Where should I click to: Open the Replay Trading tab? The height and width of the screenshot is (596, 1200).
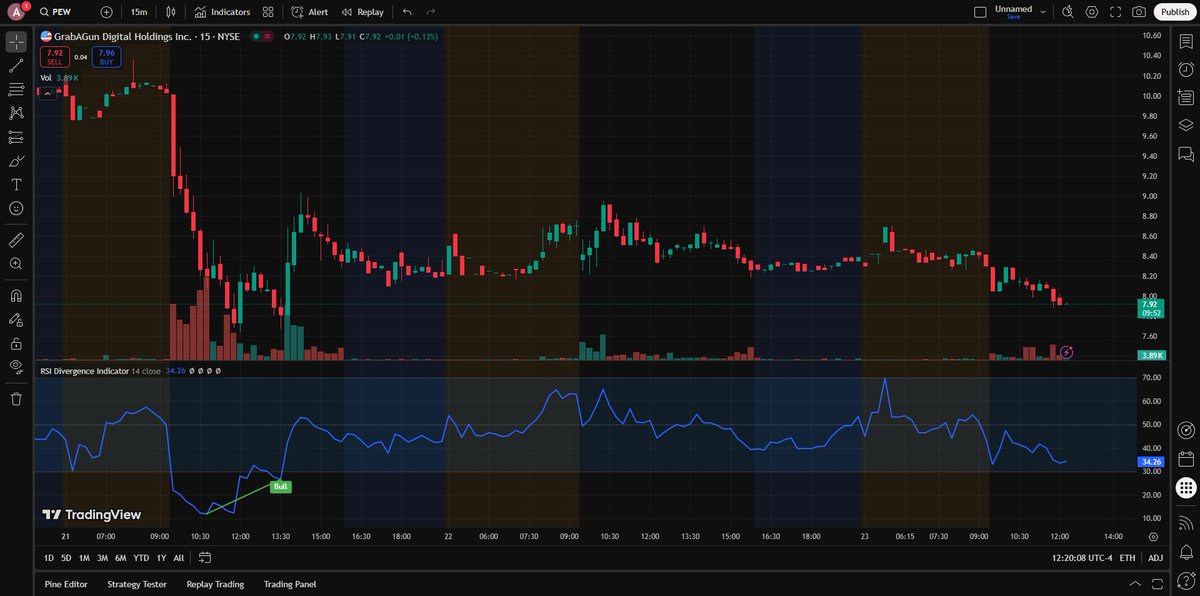coord(215,584)
